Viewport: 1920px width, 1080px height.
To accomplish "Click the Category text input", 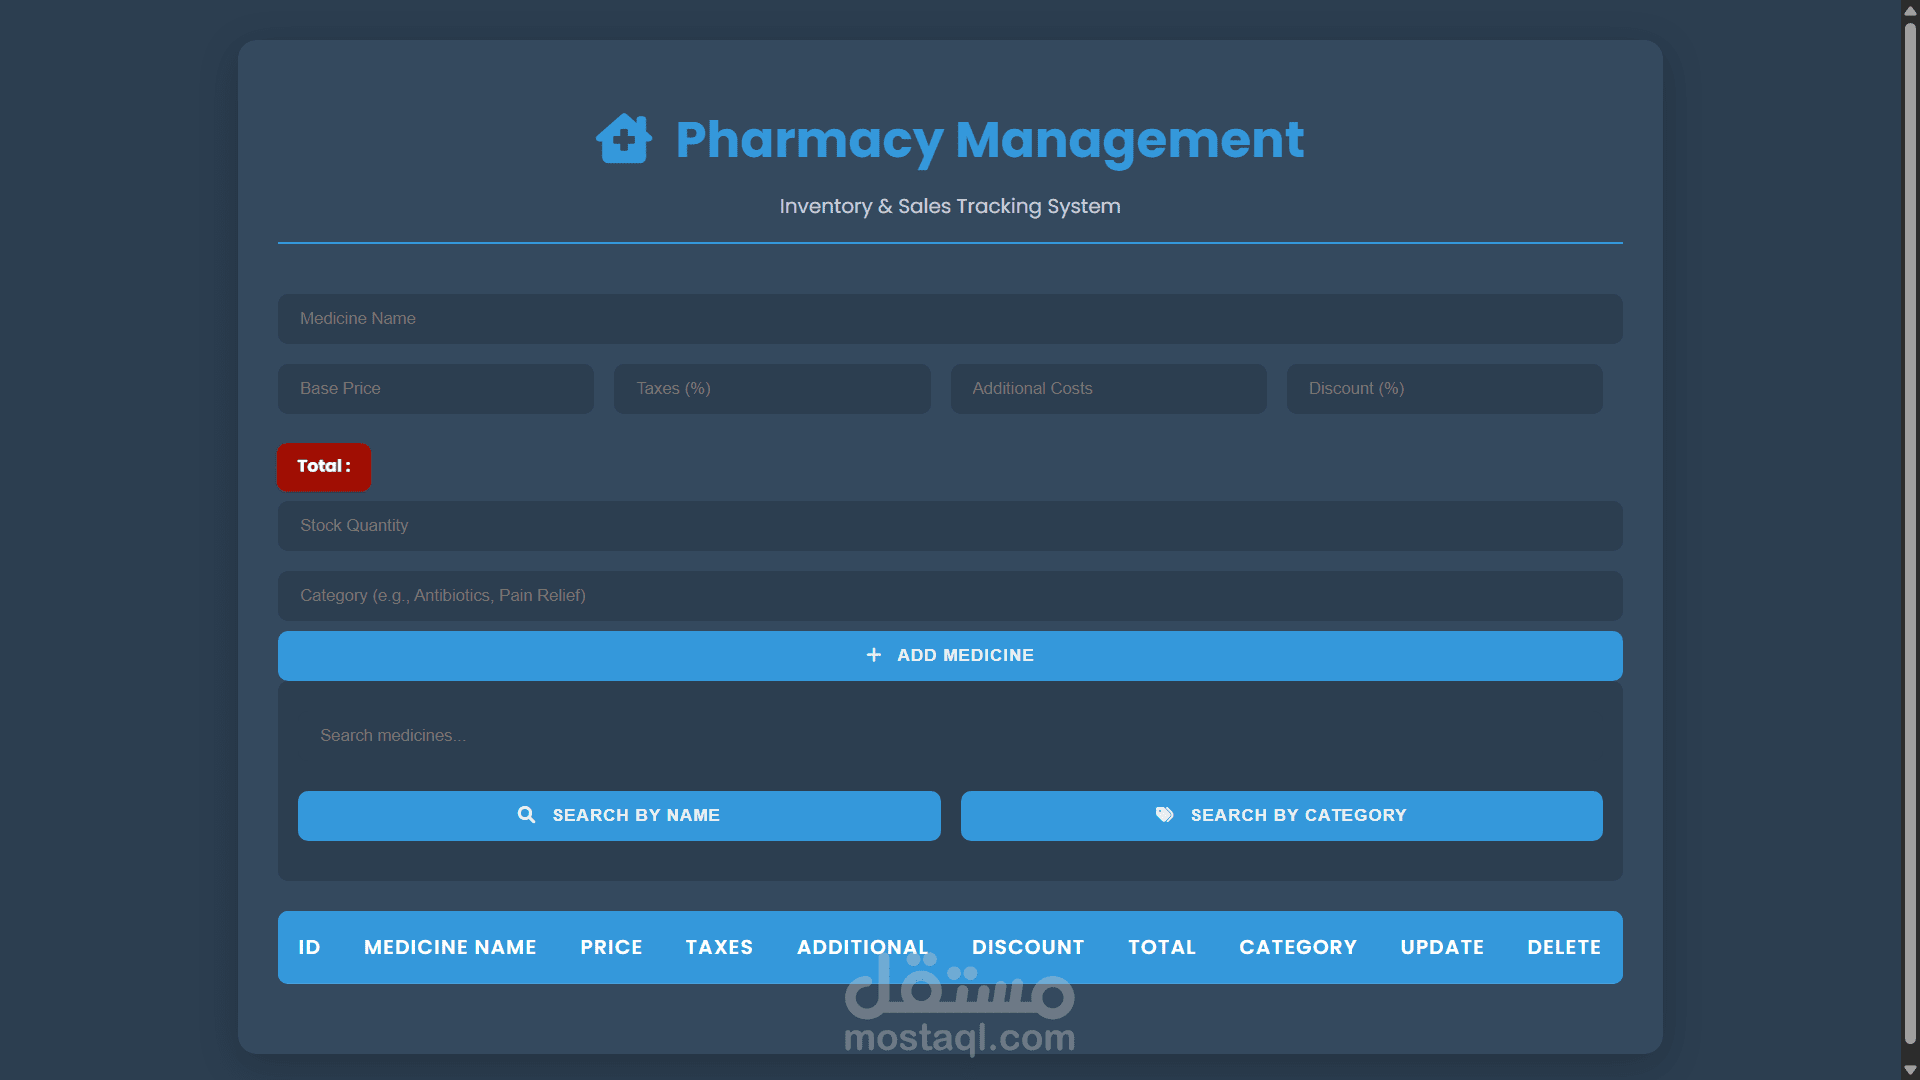I will (949, 596).
